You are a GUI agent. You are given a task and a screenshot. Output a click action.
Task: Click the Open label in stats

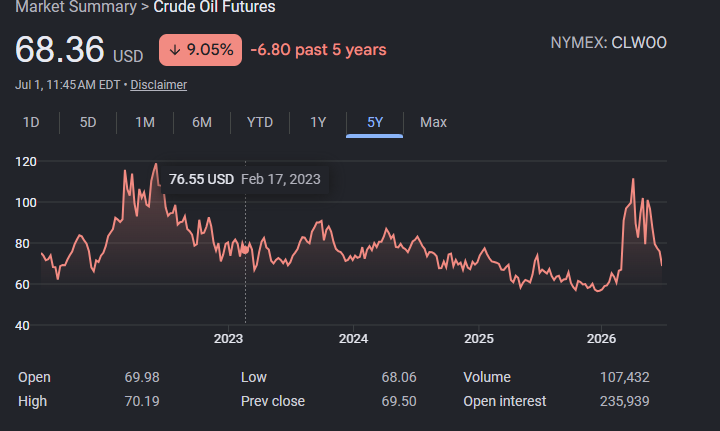[x=34, y=377]
